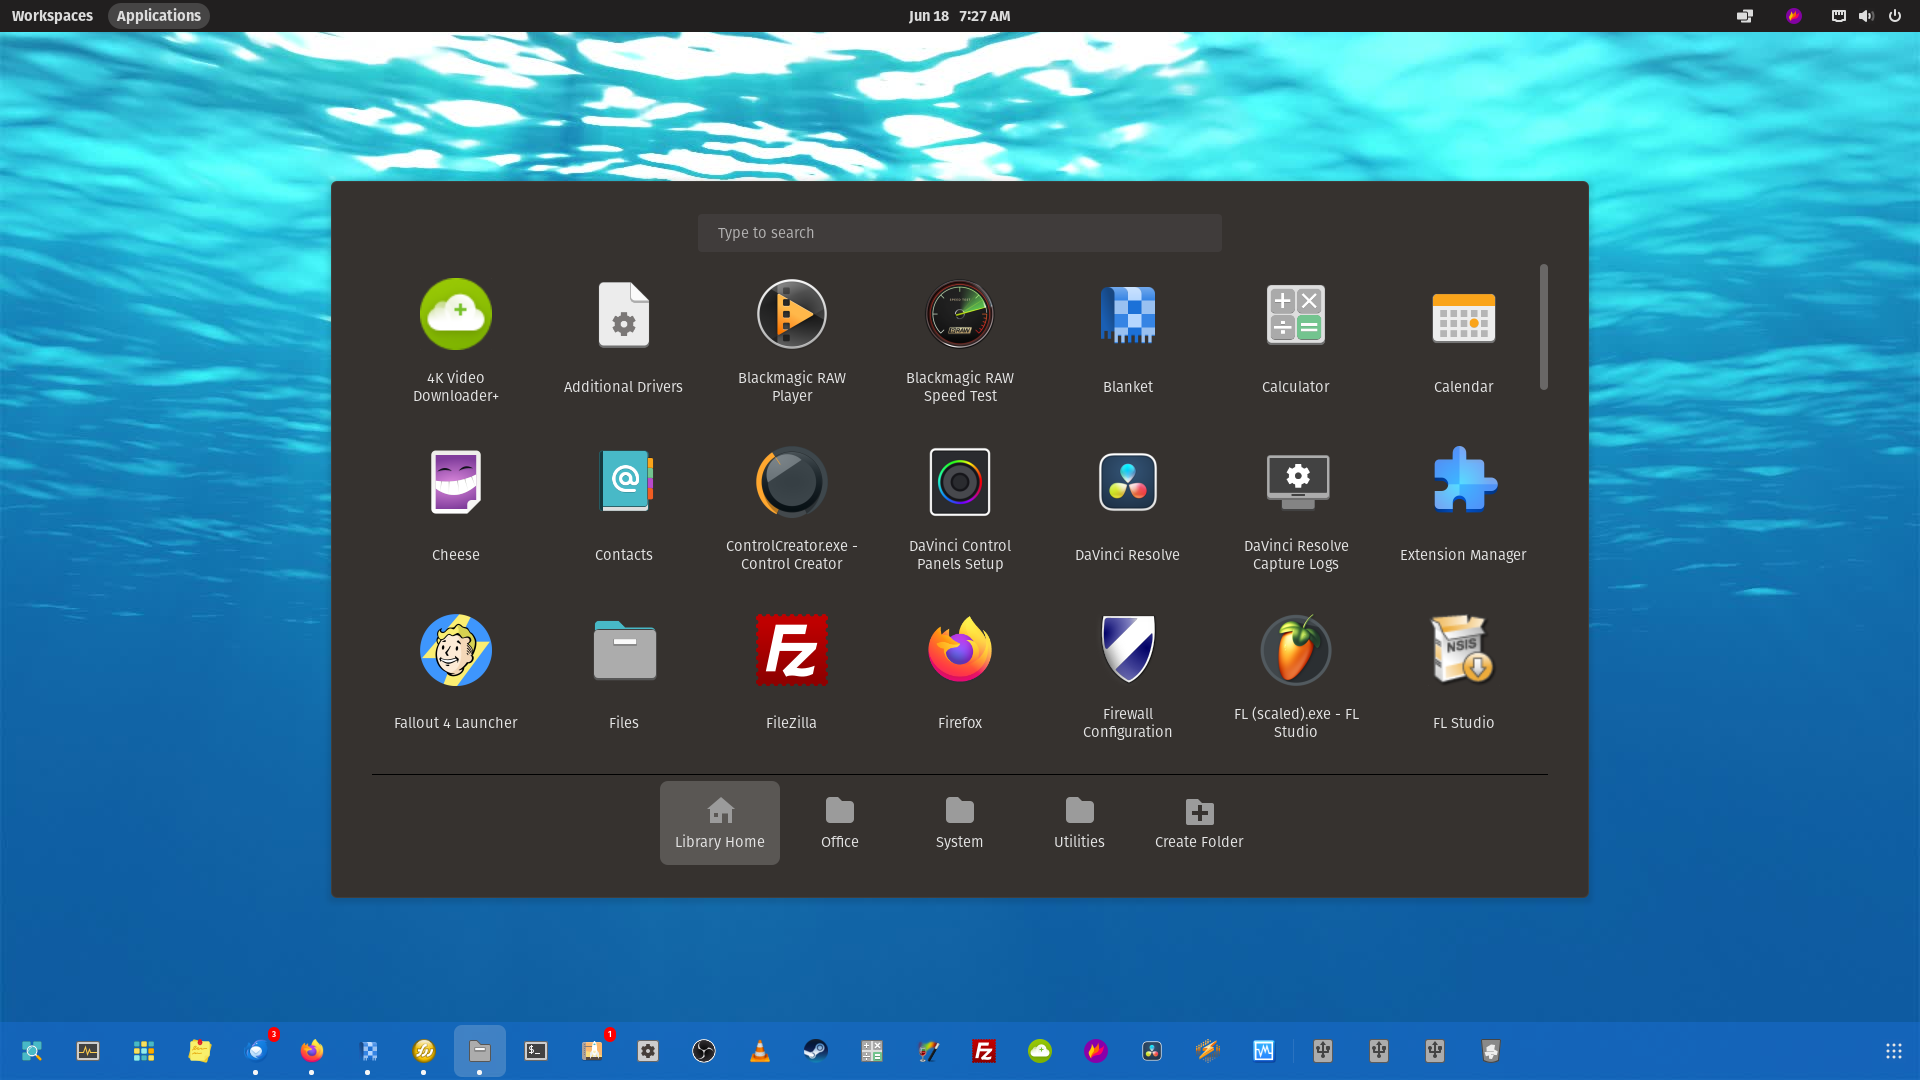Open the gold FL-style dock icon
Viewport: 1920px width, 1080px height.
(x=424, y=1051)
